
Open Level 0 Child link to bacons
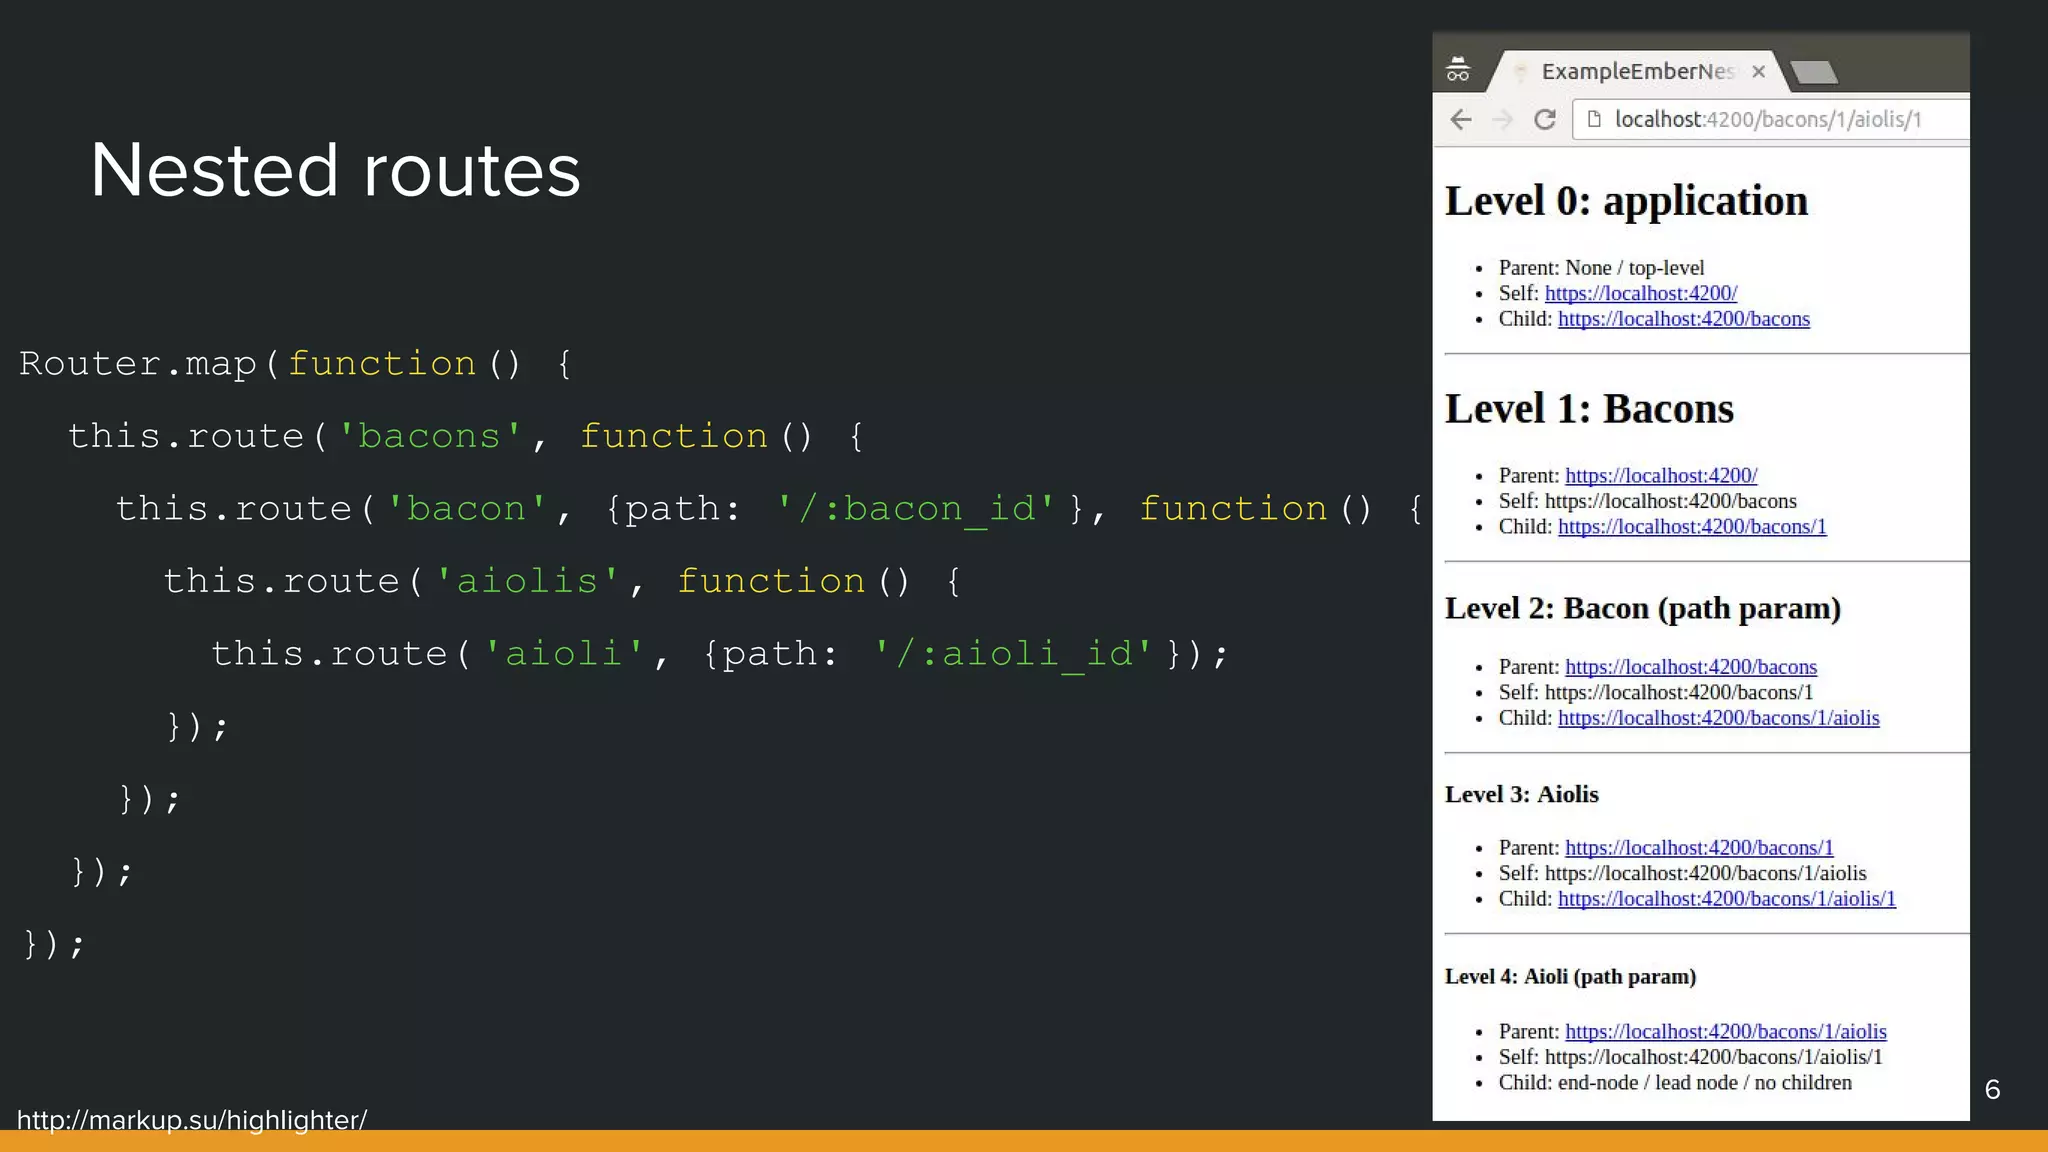coord(1683,319)
